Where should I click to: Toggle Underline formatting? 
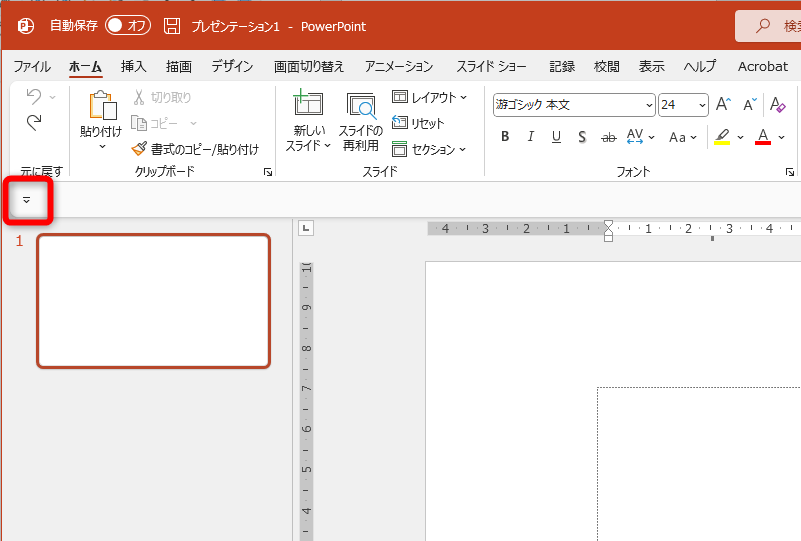(x=556, y=136)
